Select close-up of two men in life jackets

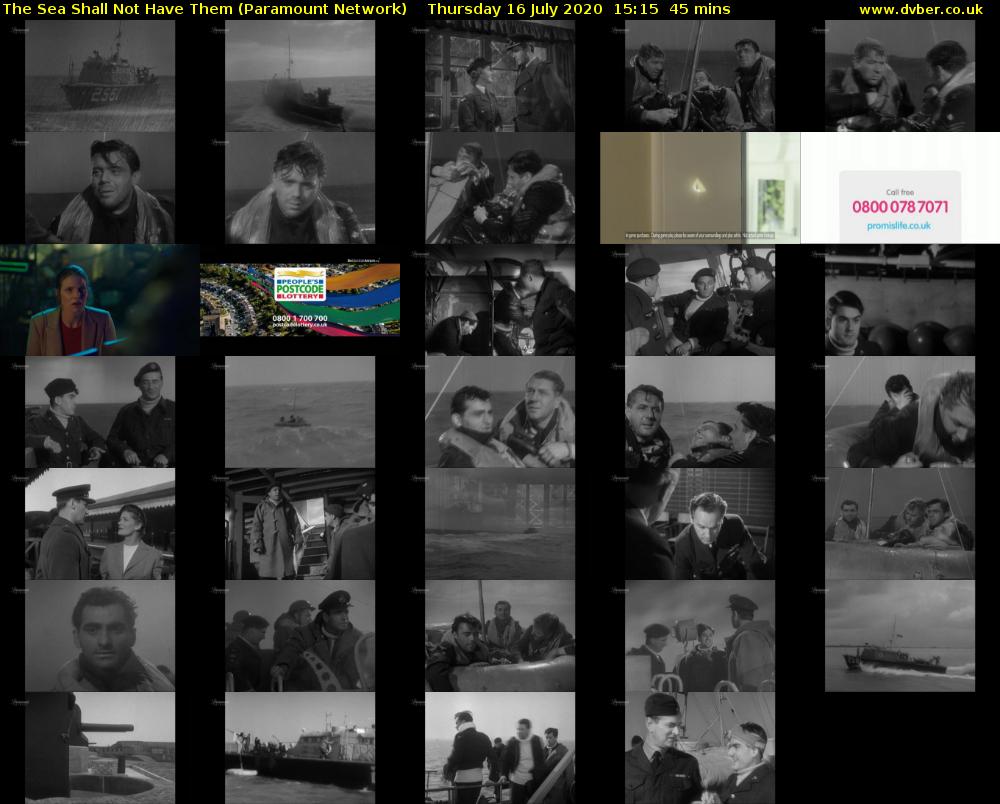[500, 412]
